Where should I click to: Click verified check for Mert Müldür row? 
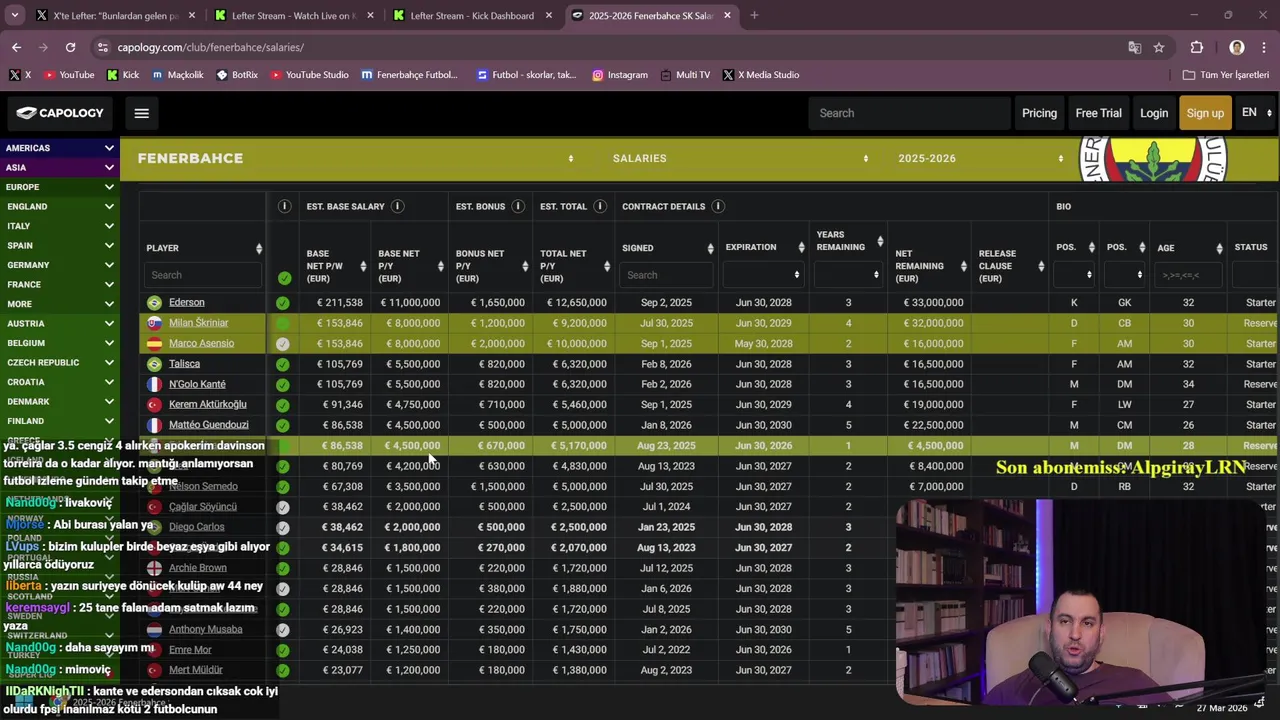[x=283, y=670]
